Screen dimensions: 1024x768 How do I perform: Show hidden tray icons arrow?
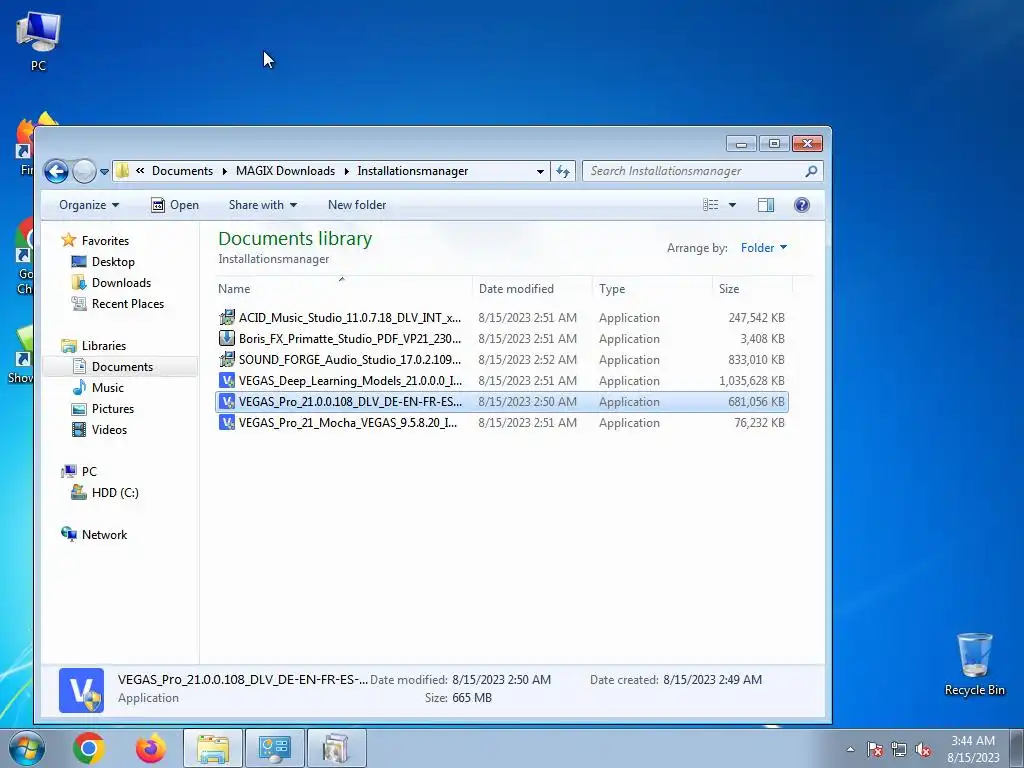click(850, 749)
